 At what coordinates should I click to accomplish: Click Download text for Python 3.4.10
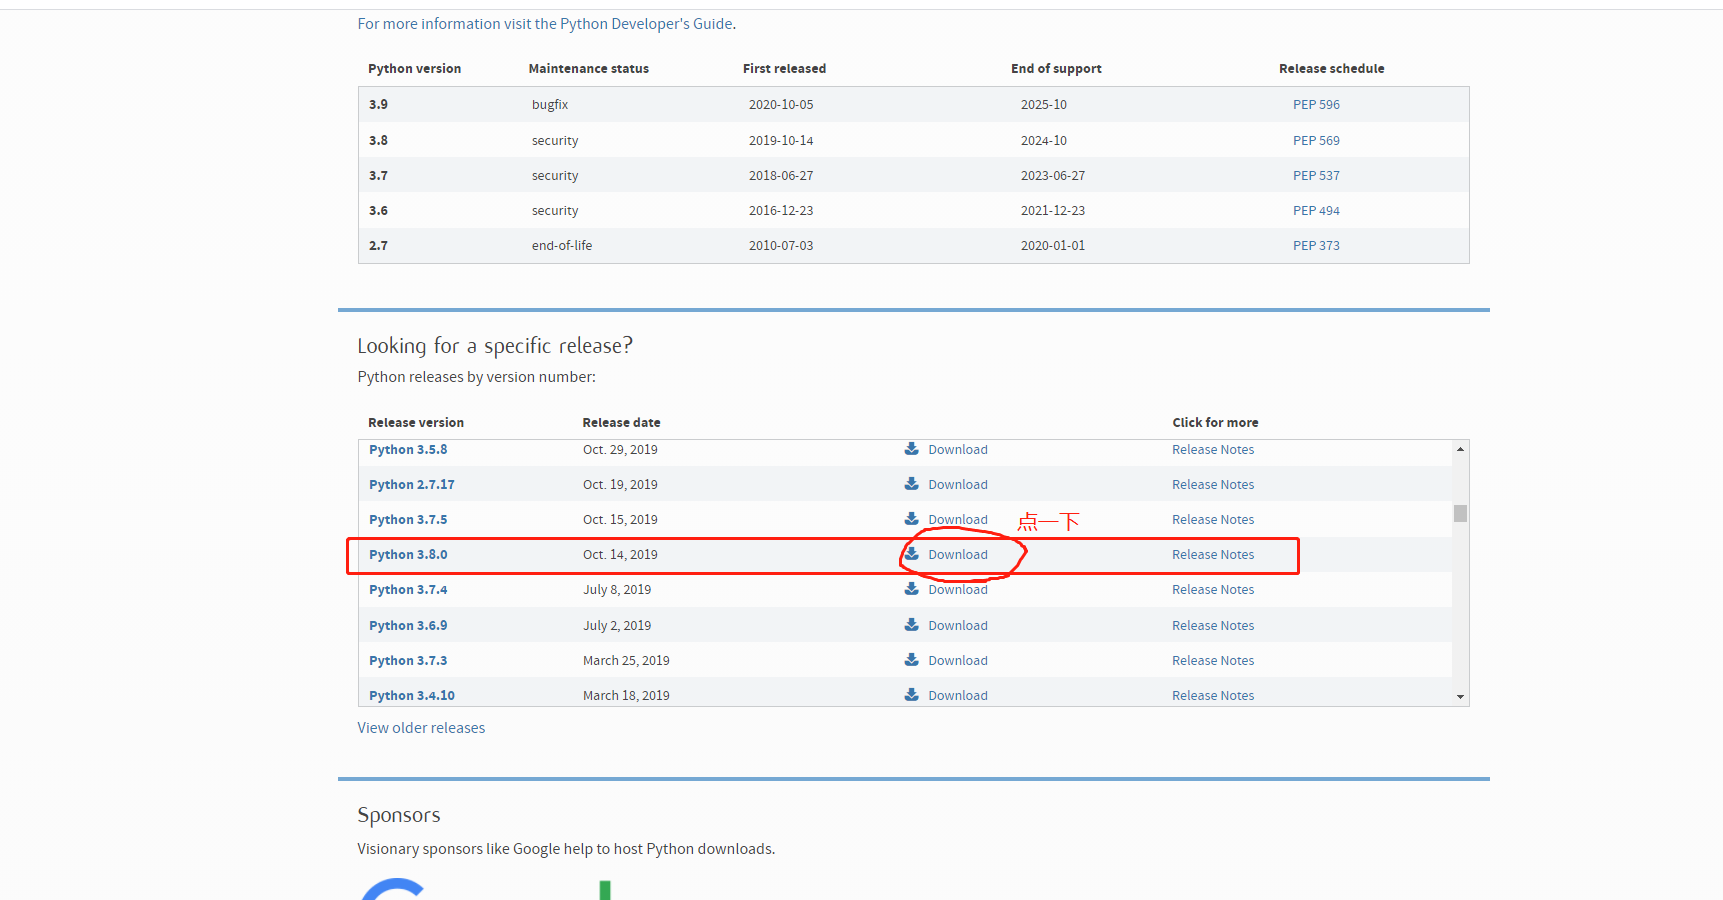958,695
